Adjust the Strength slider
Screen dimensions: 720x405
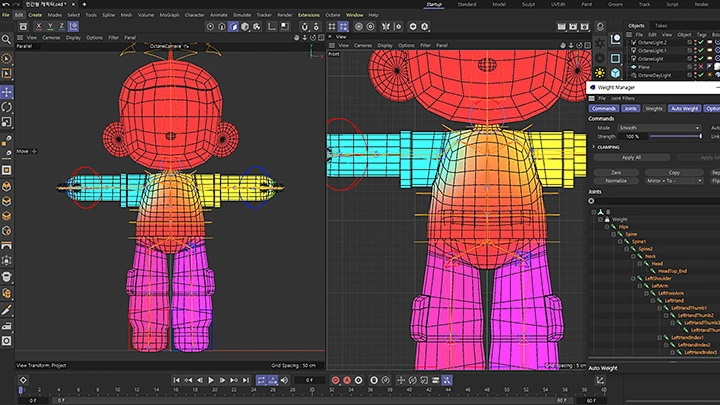[x=676, y=136]
